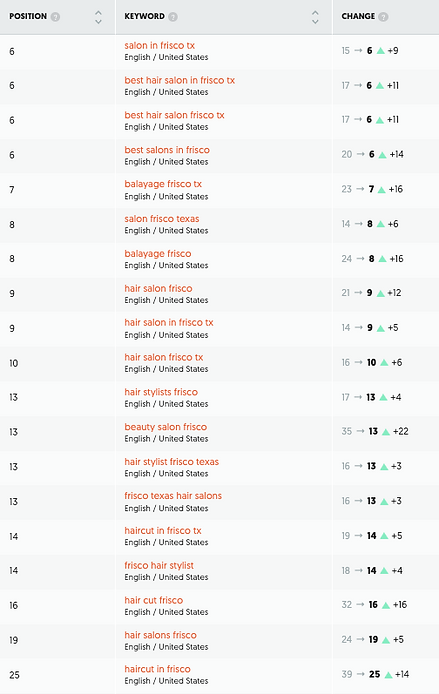439x694 pixels.
Task: Open the 'hair stylists frisco' keyword link
Action: point(161,392)
